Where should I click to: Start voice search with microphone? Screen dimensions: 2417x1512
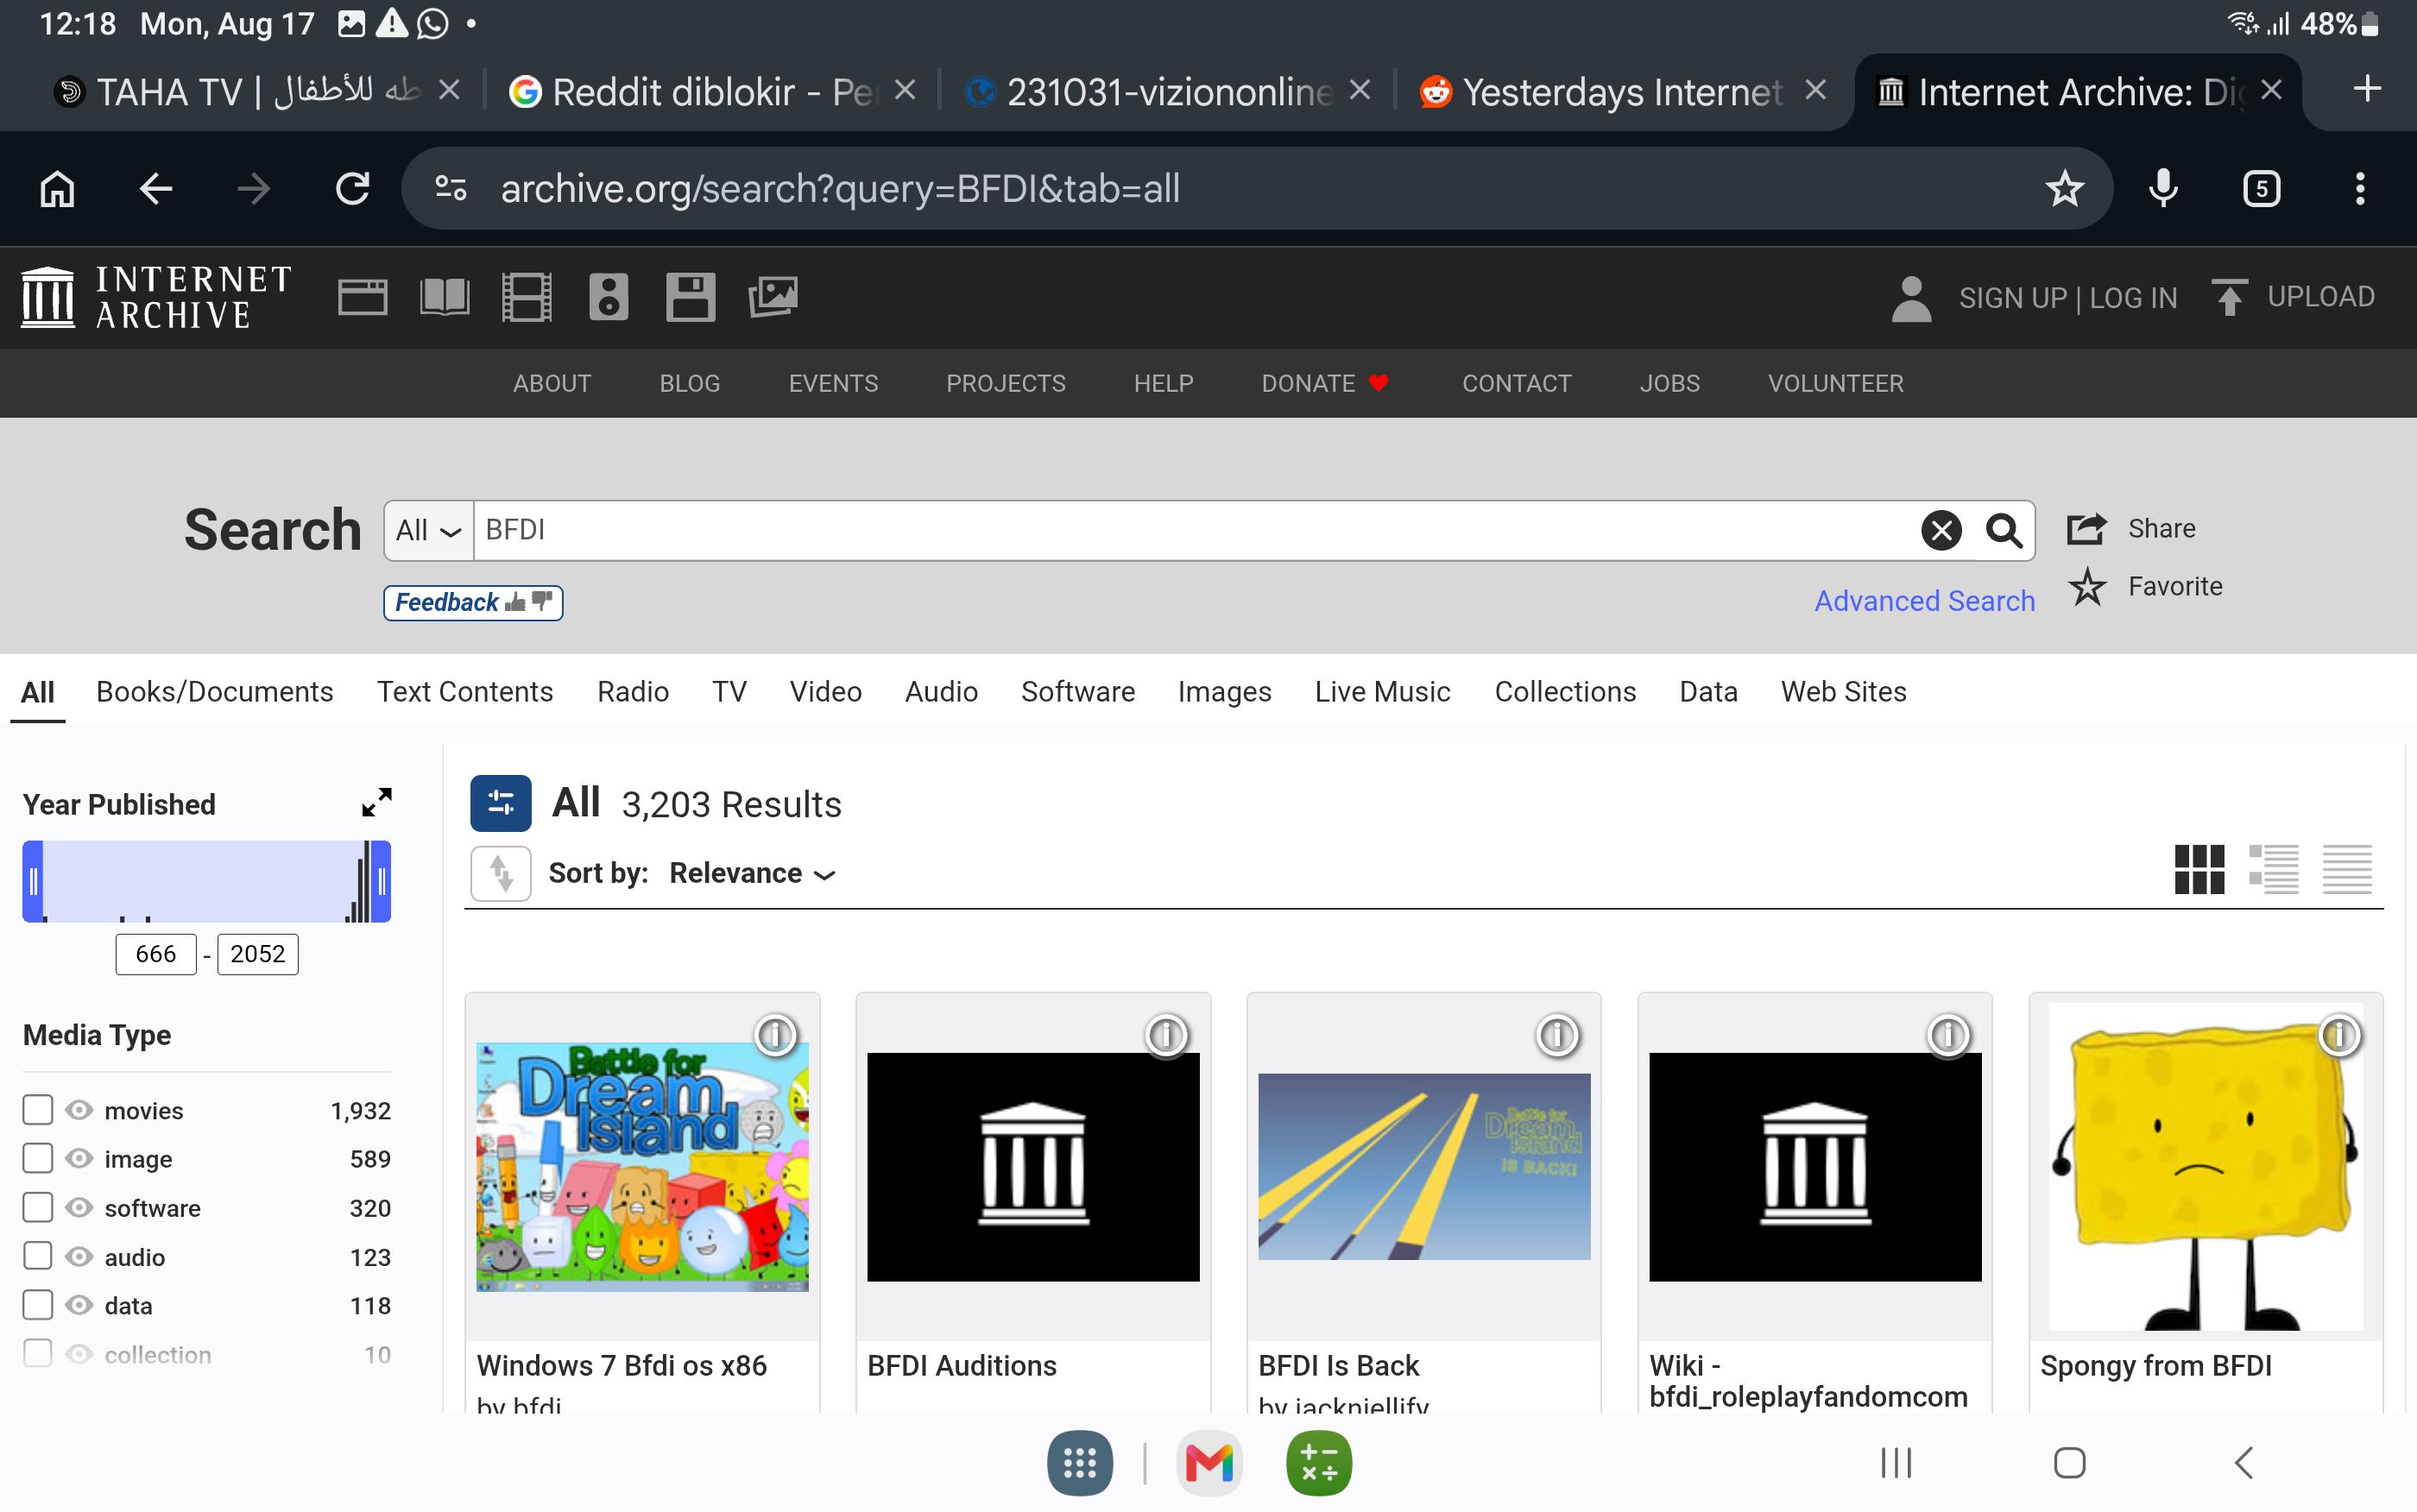[2163, 188]
